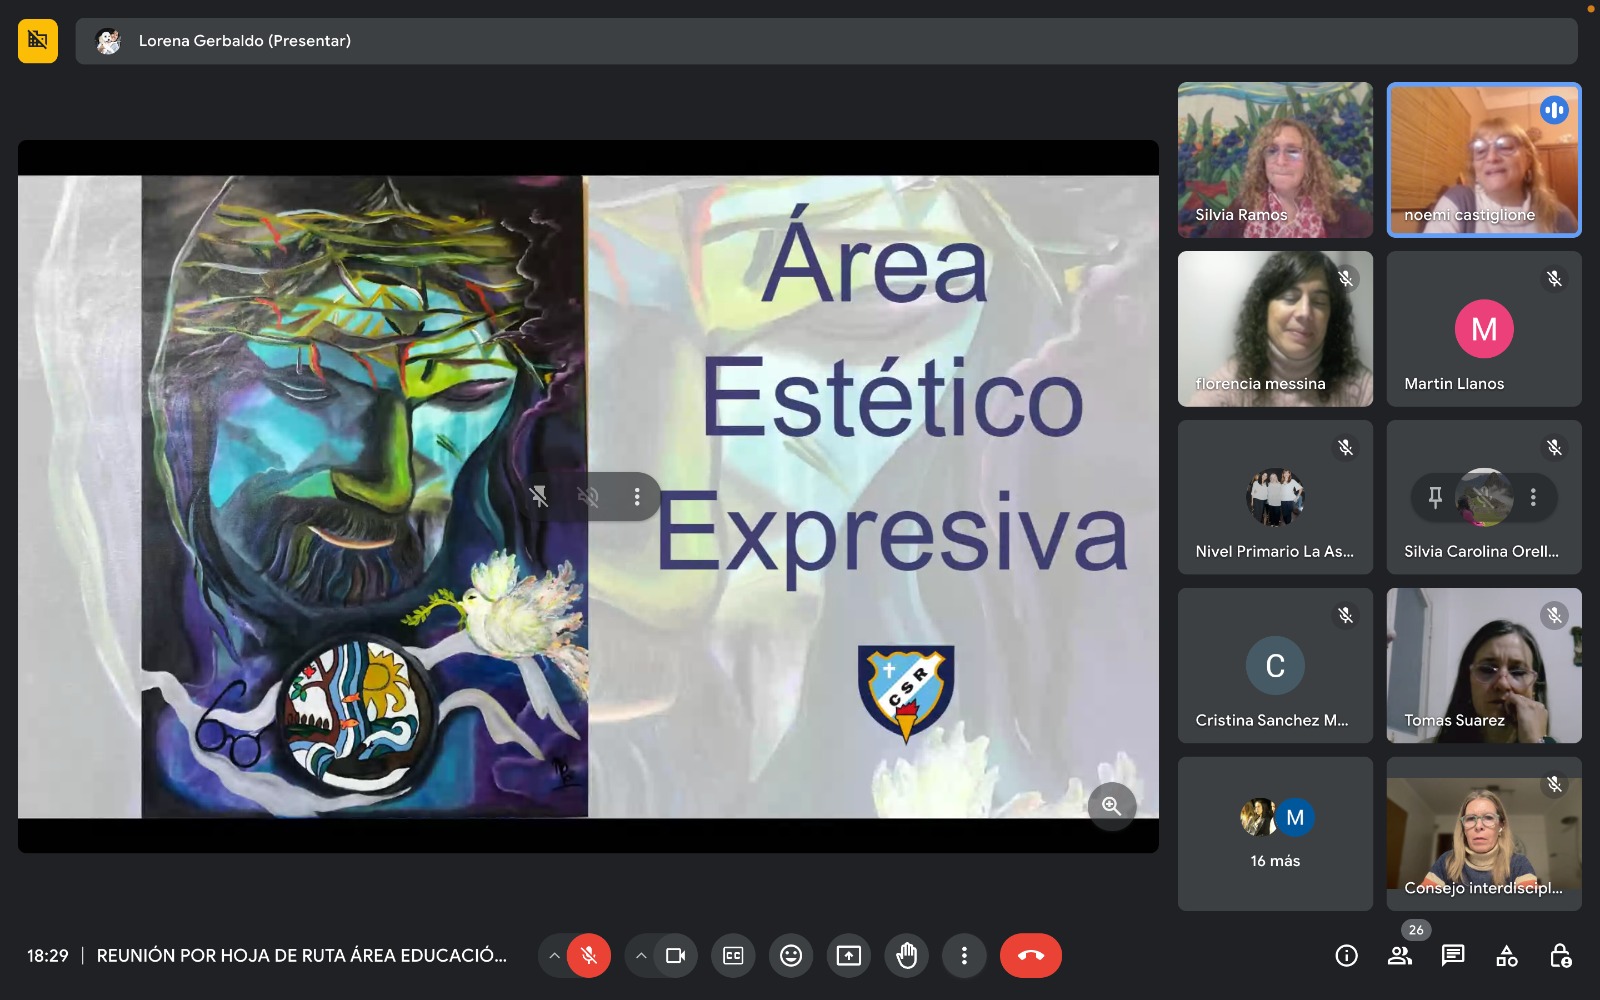
Task: Open meeting details info
Action: tap(1347, 956)
